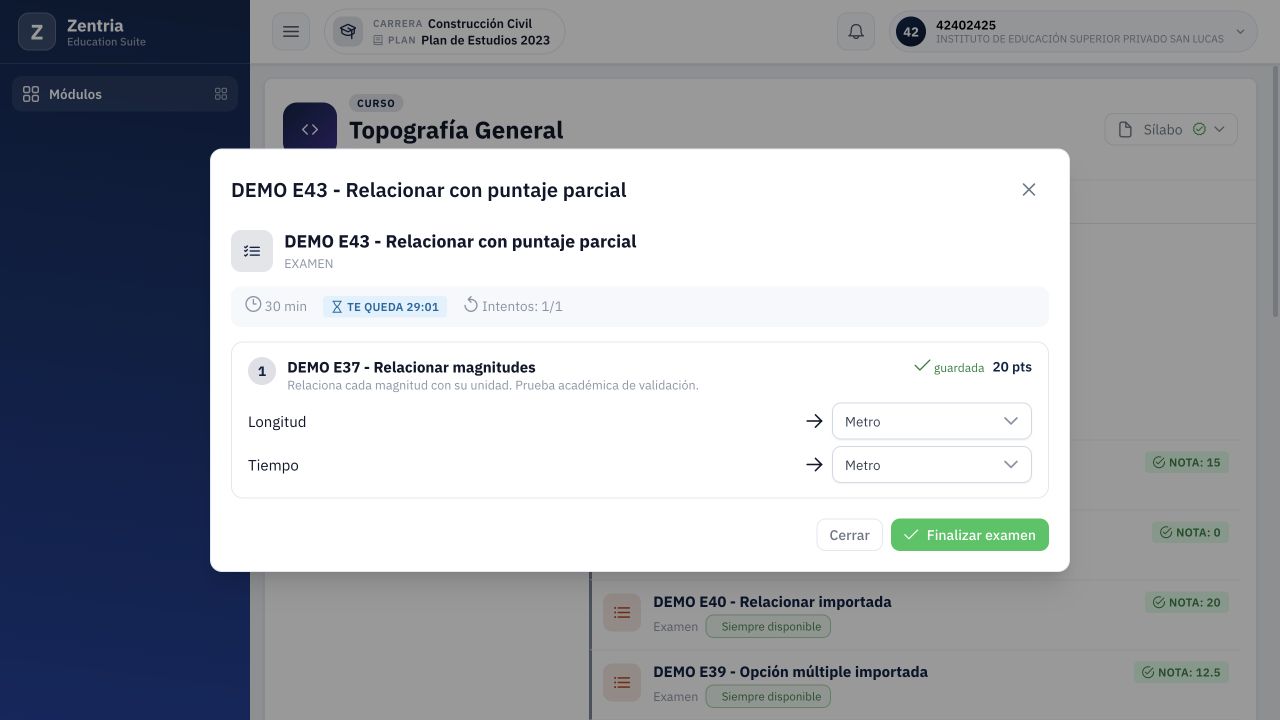Viewport: 1280px width, 720px height.
Task: Click the grid icon right of Módulos
Action: coord(221,94)
